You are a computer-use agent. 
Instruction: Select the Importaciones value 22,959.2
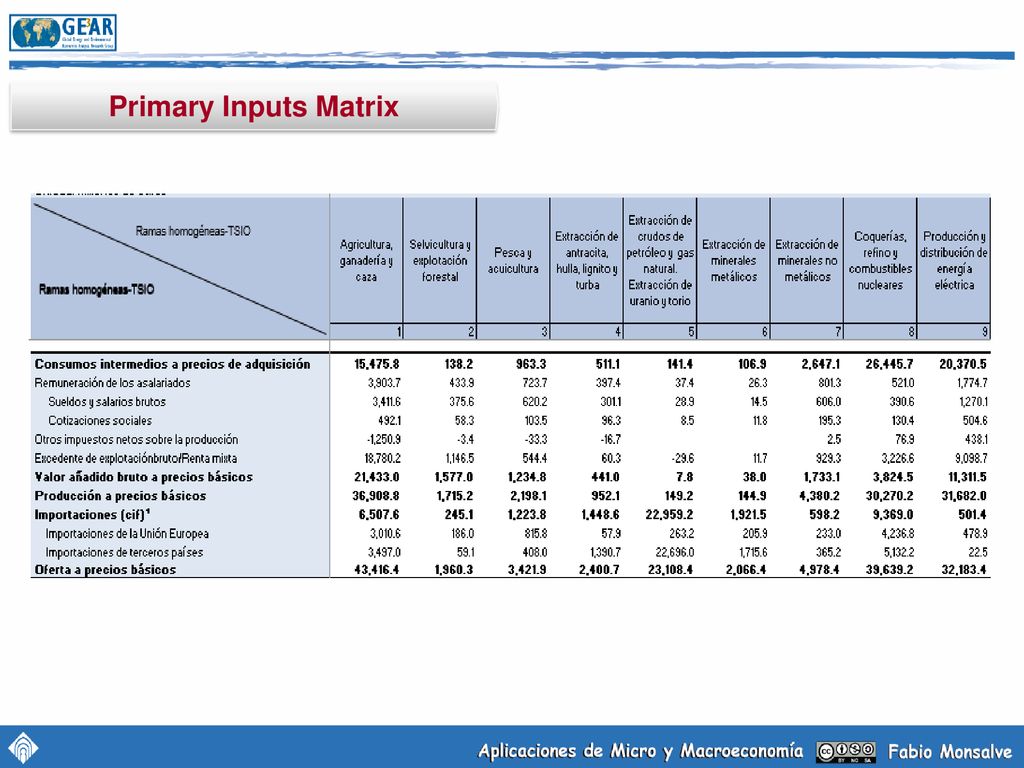[669, 515]
